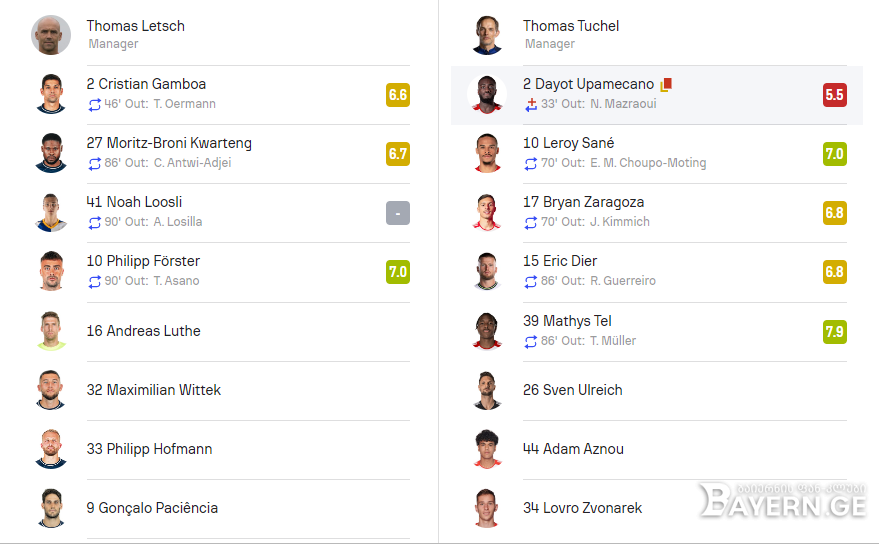Select 34 Lovro Zvonarek player name
The image size is (879, 544).
[582, 508]
